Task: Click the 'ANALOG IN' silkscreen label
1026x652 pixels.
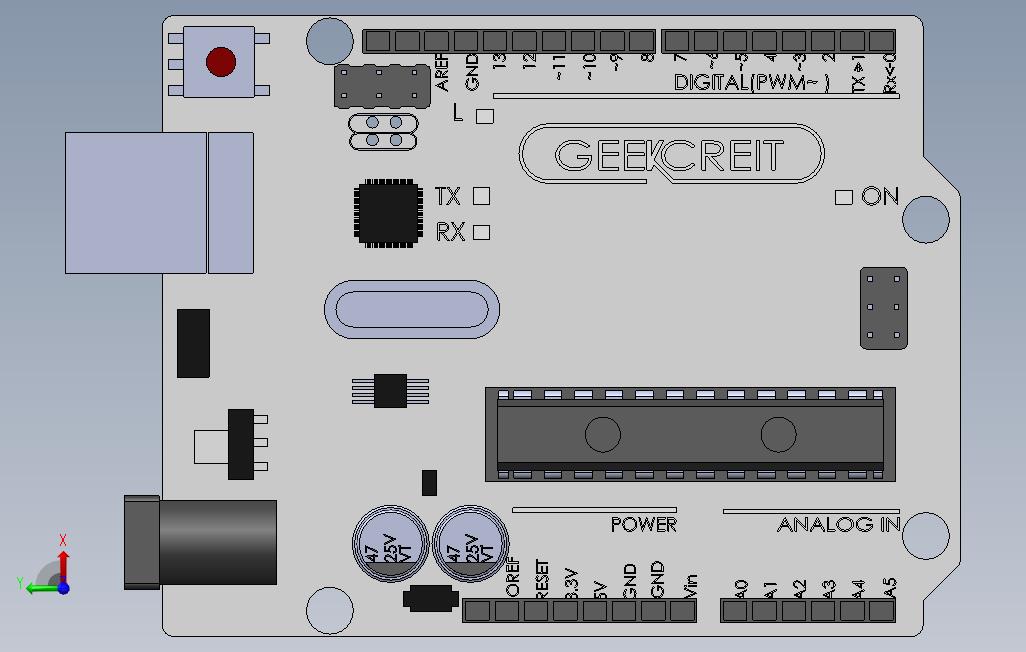Action: point(839,524)
